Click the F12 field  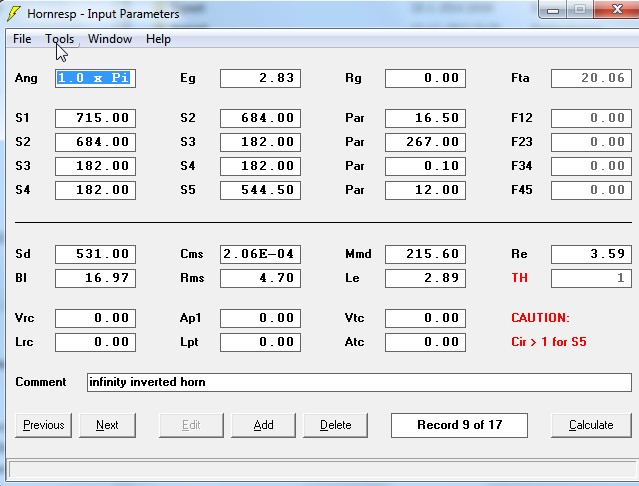[591, 118]
